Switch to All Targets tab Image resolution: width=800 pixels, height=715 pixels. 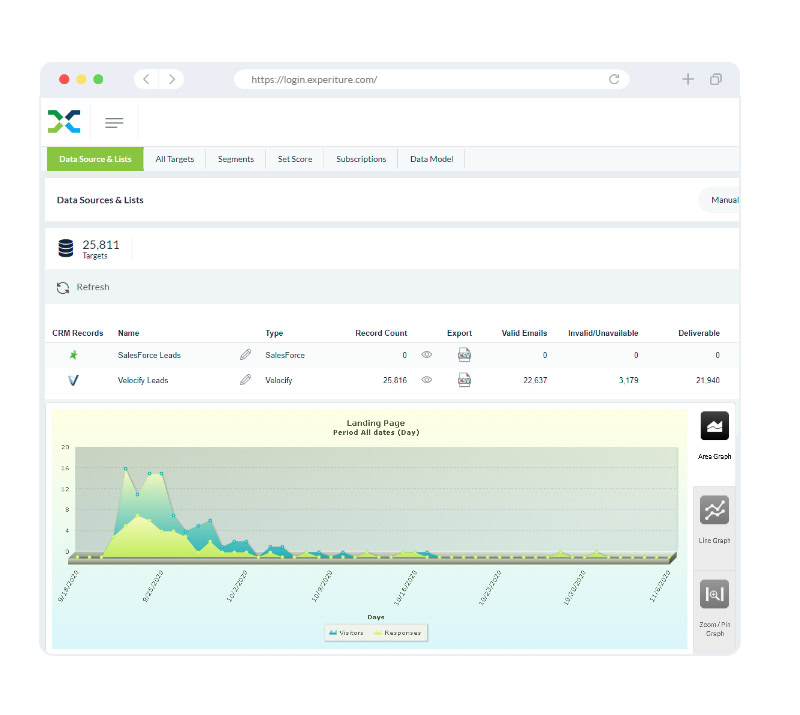(174, 159)
